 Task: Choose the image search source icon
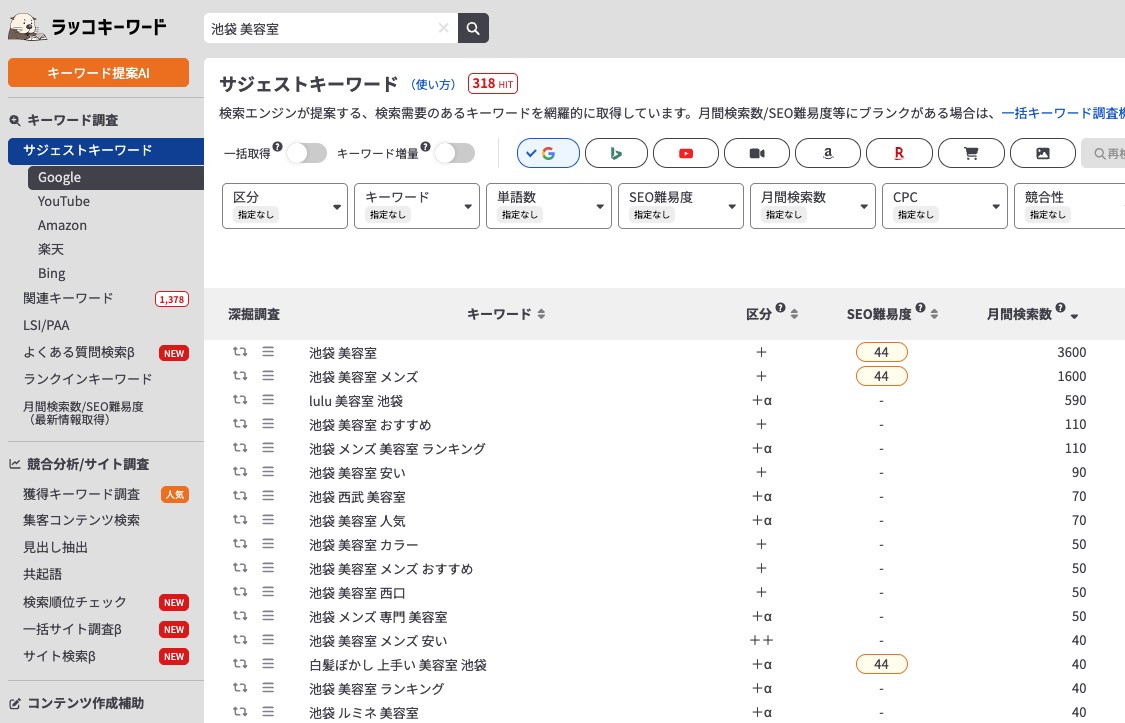point(1043,153)
